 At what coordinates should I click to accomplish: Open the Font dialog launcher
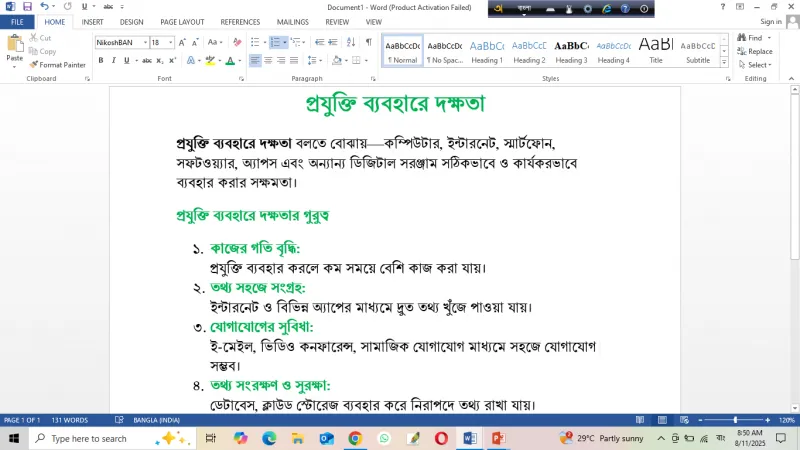coord(241,79)
